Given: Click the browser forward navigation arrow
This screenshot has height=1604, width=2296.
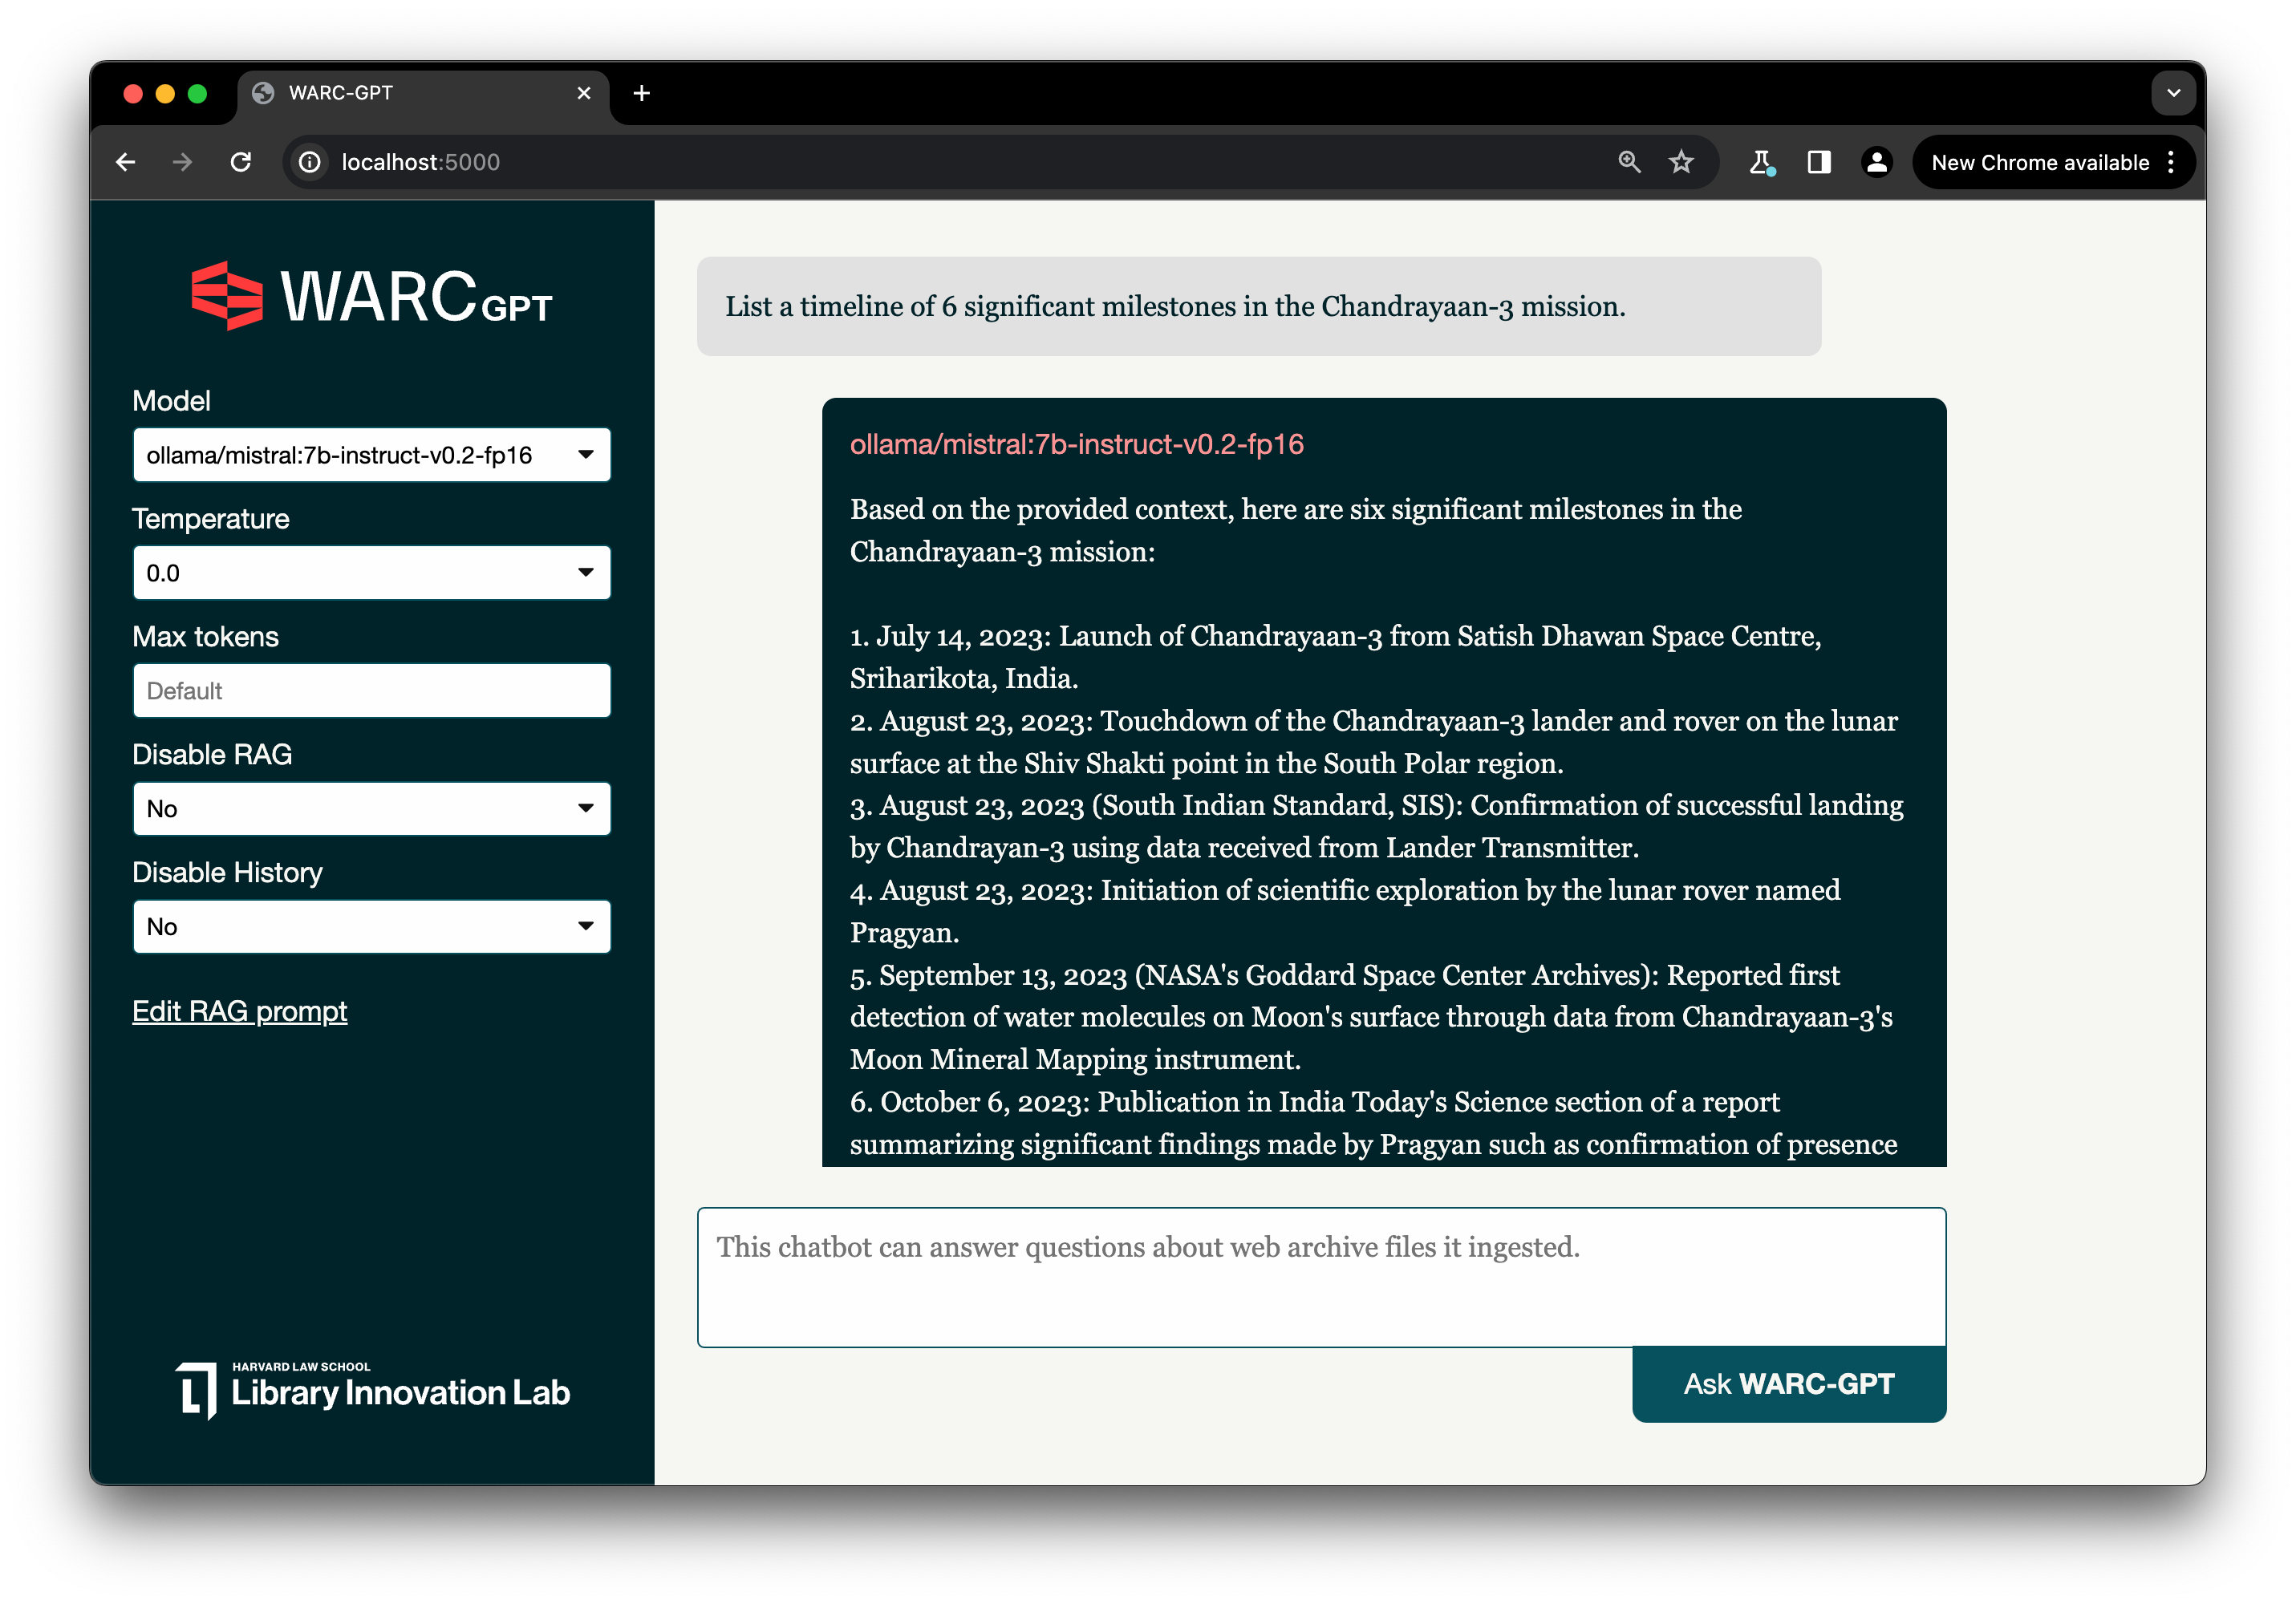Looking at the screenshot, I should tap(183, 162).
